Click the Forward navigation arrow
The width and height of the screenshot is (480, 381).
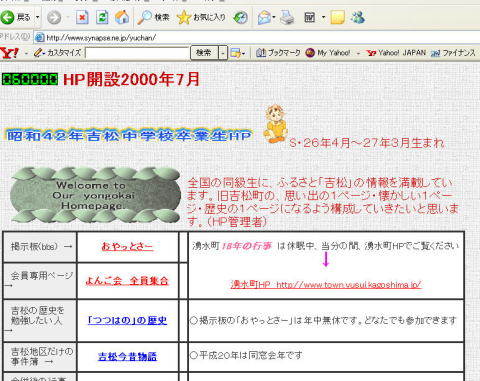54,17
